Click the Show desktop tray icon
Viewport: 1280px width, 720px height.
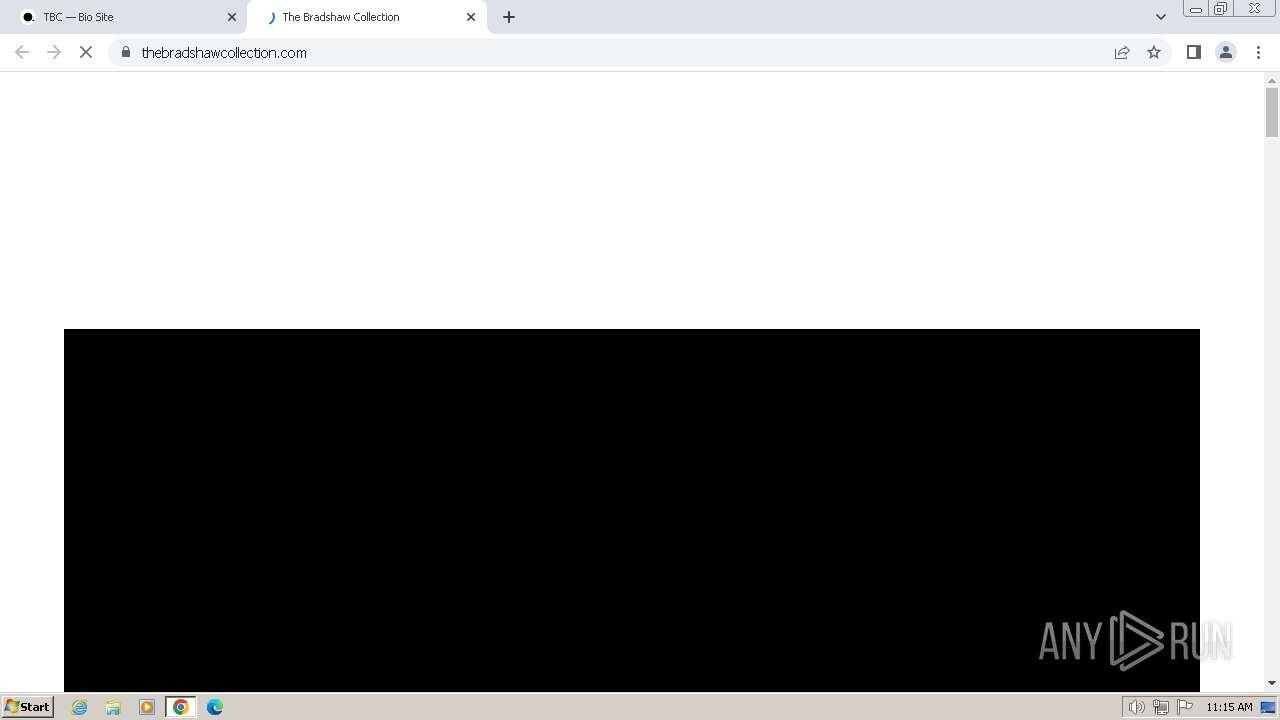(x=1268, y=707)
